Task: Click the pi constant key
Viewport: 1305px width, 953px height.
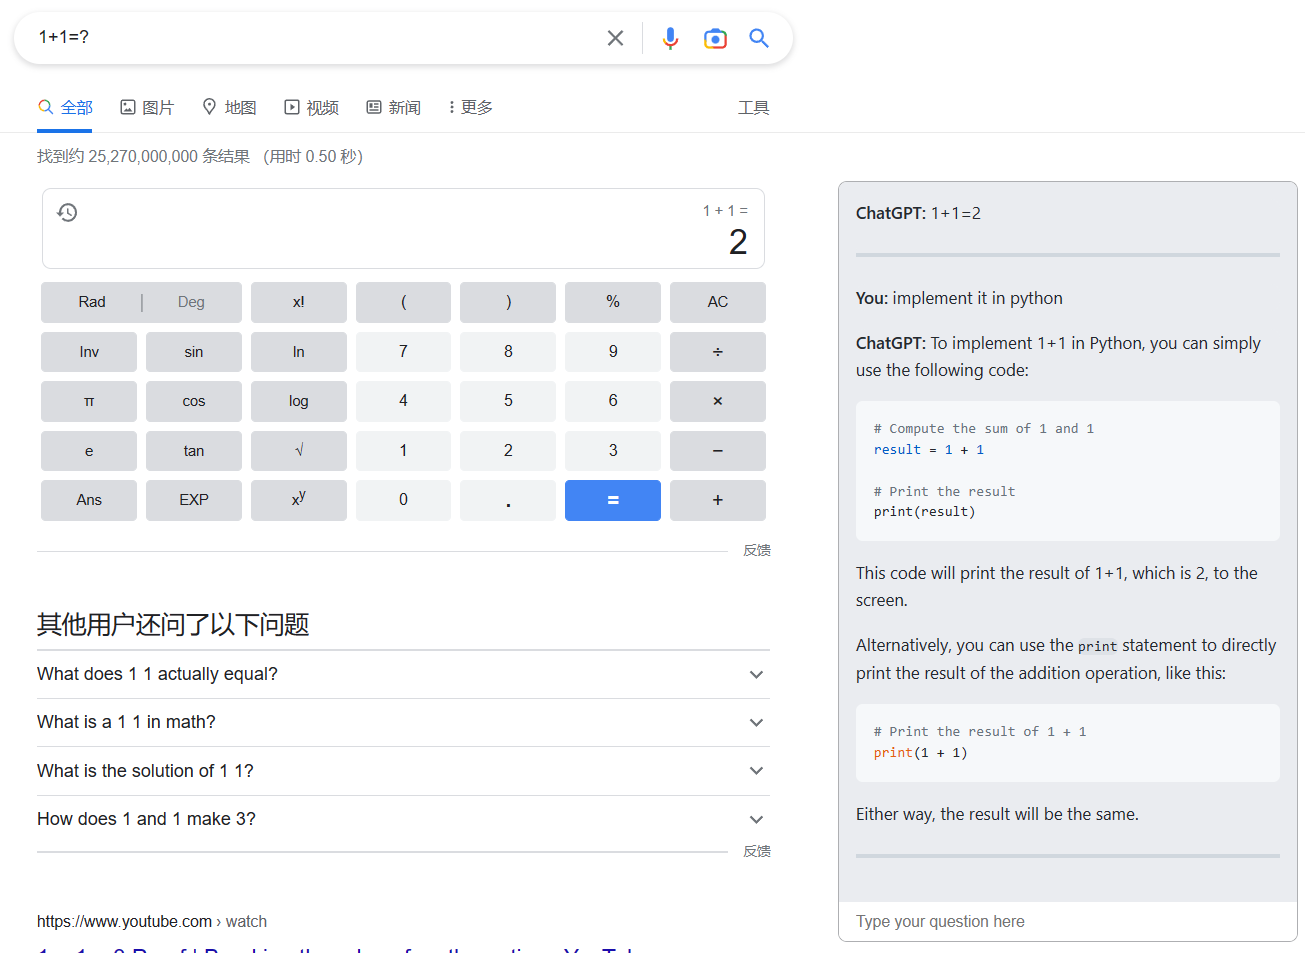Action: (89, 401)
